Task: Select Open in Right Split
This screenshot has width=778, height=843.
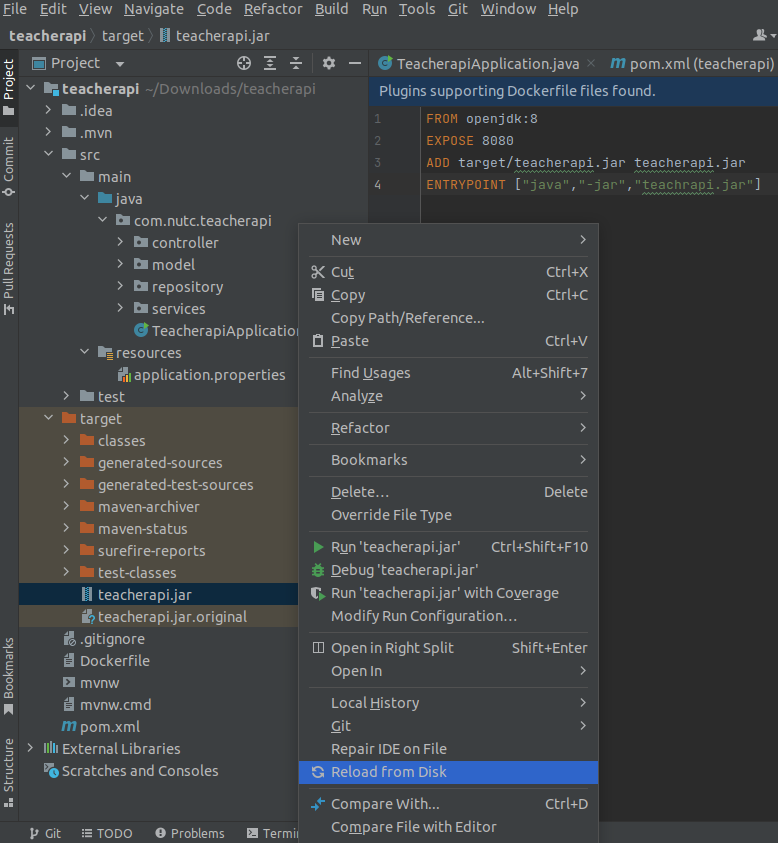Action: click(448, 648)
